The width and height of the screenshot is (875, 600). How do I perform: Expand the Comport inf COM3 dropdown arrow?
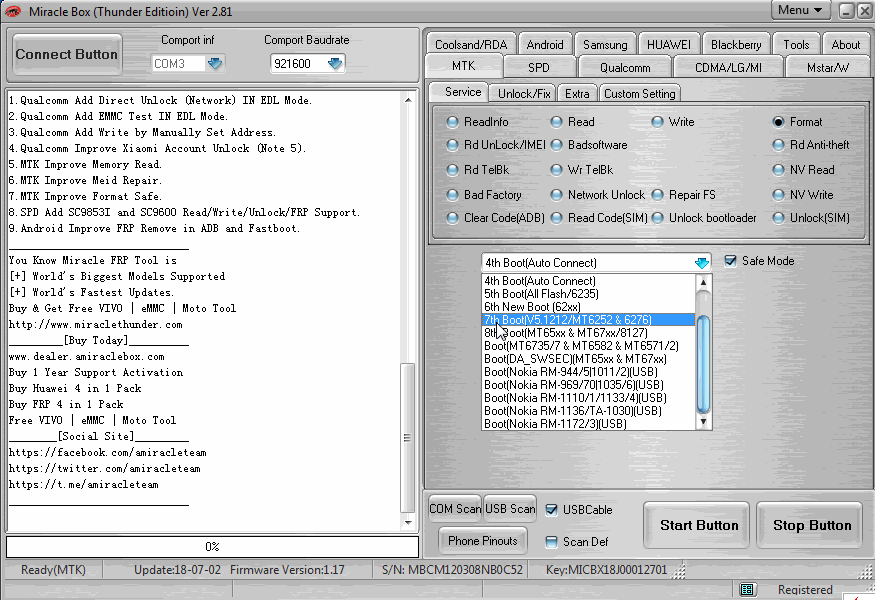[x=215, y=63]
